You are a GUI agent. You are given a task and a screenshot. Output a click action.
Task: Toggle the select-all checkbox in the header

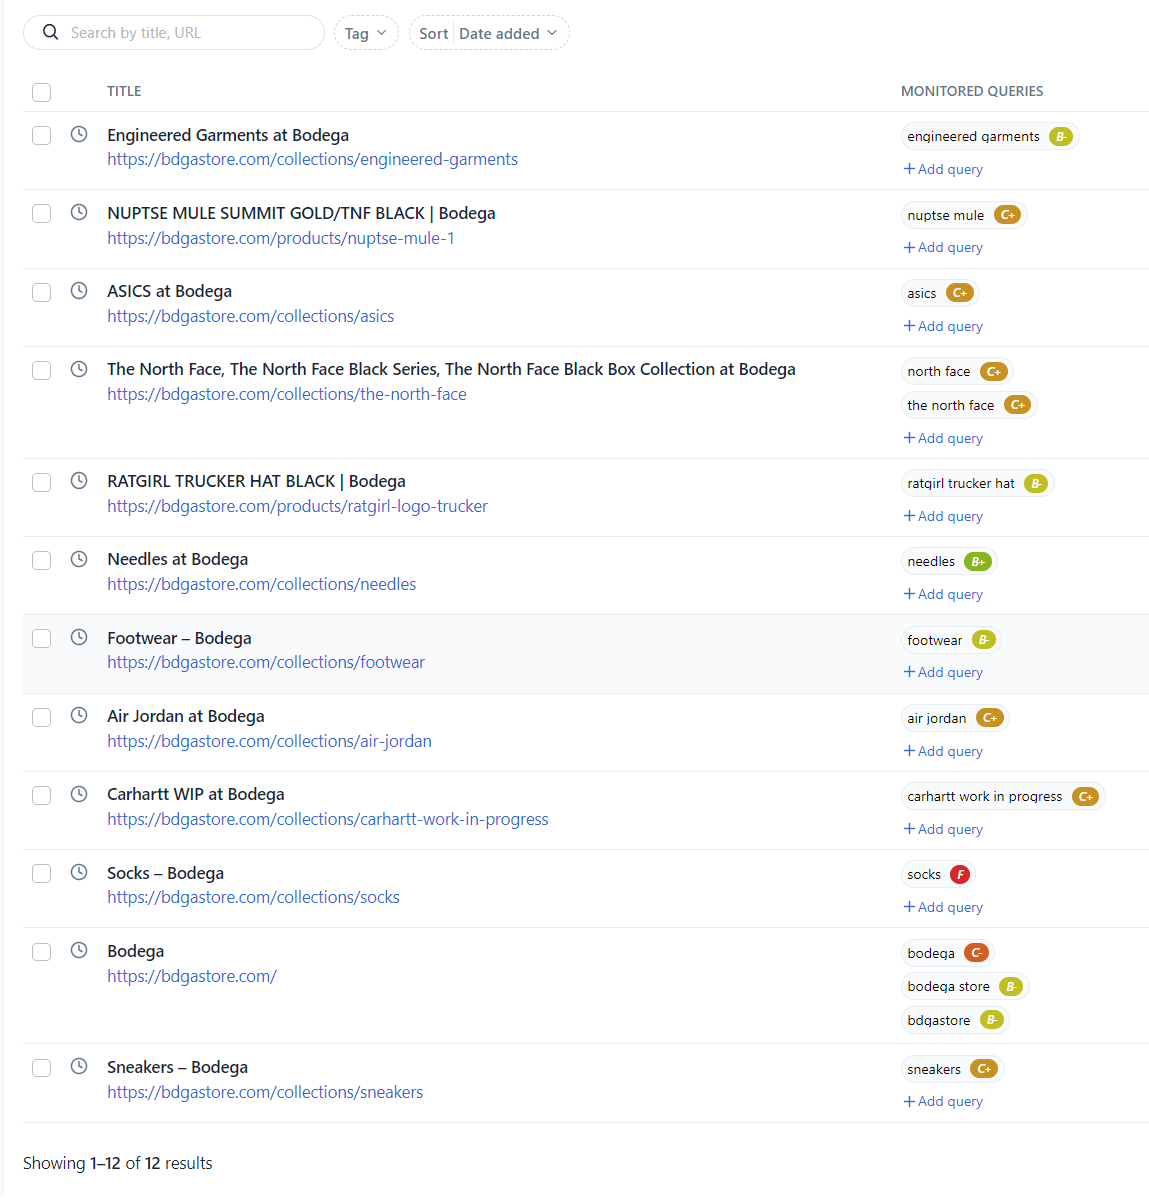click(41, 92)
